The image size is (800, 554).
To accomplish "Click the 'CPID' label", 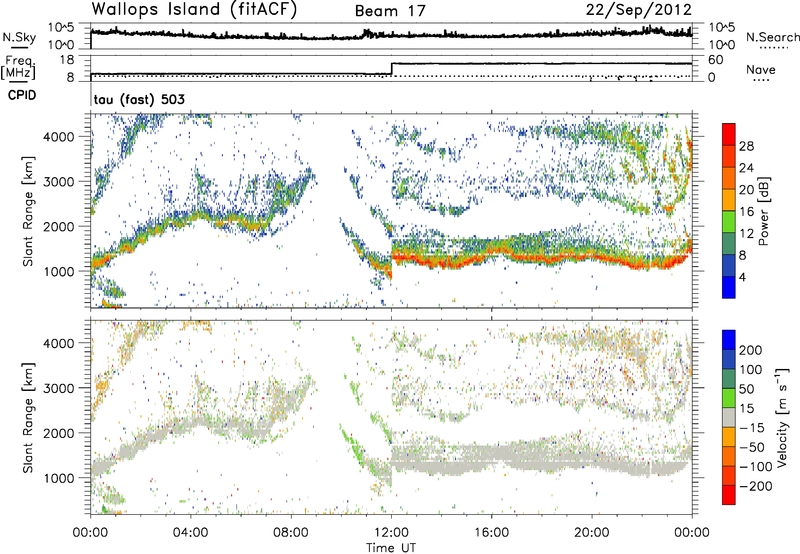I will coord(22,95).
